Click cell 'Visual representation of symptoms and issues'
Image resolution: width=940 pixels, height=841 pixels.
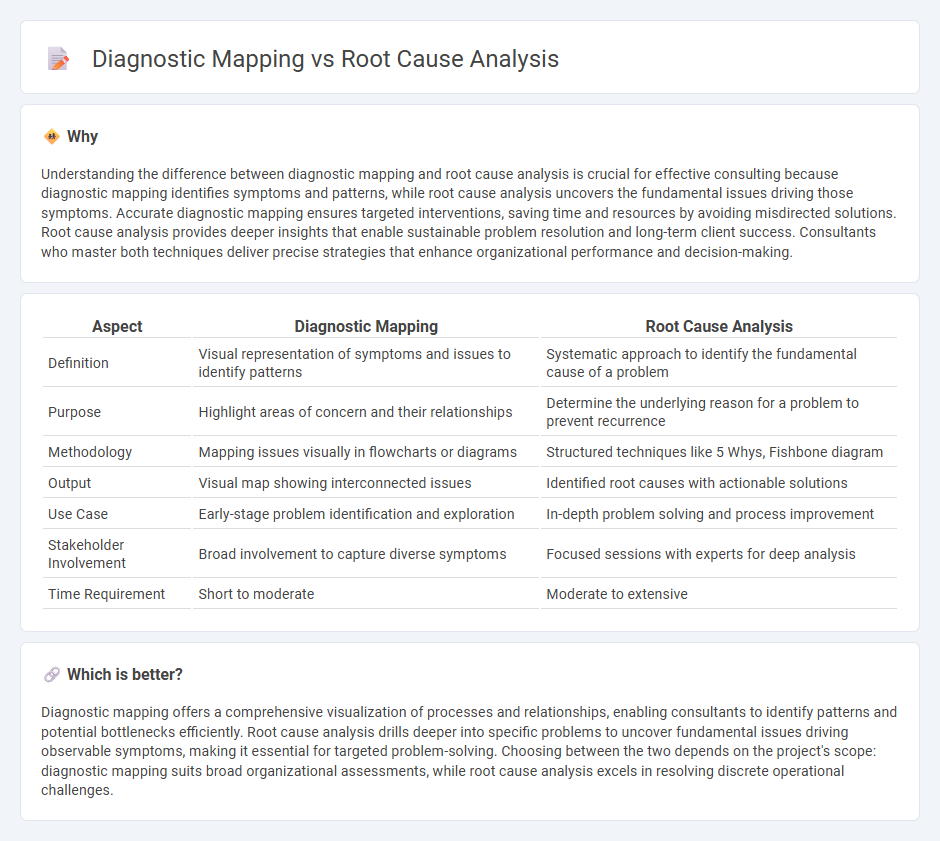[x=366, y=363]
